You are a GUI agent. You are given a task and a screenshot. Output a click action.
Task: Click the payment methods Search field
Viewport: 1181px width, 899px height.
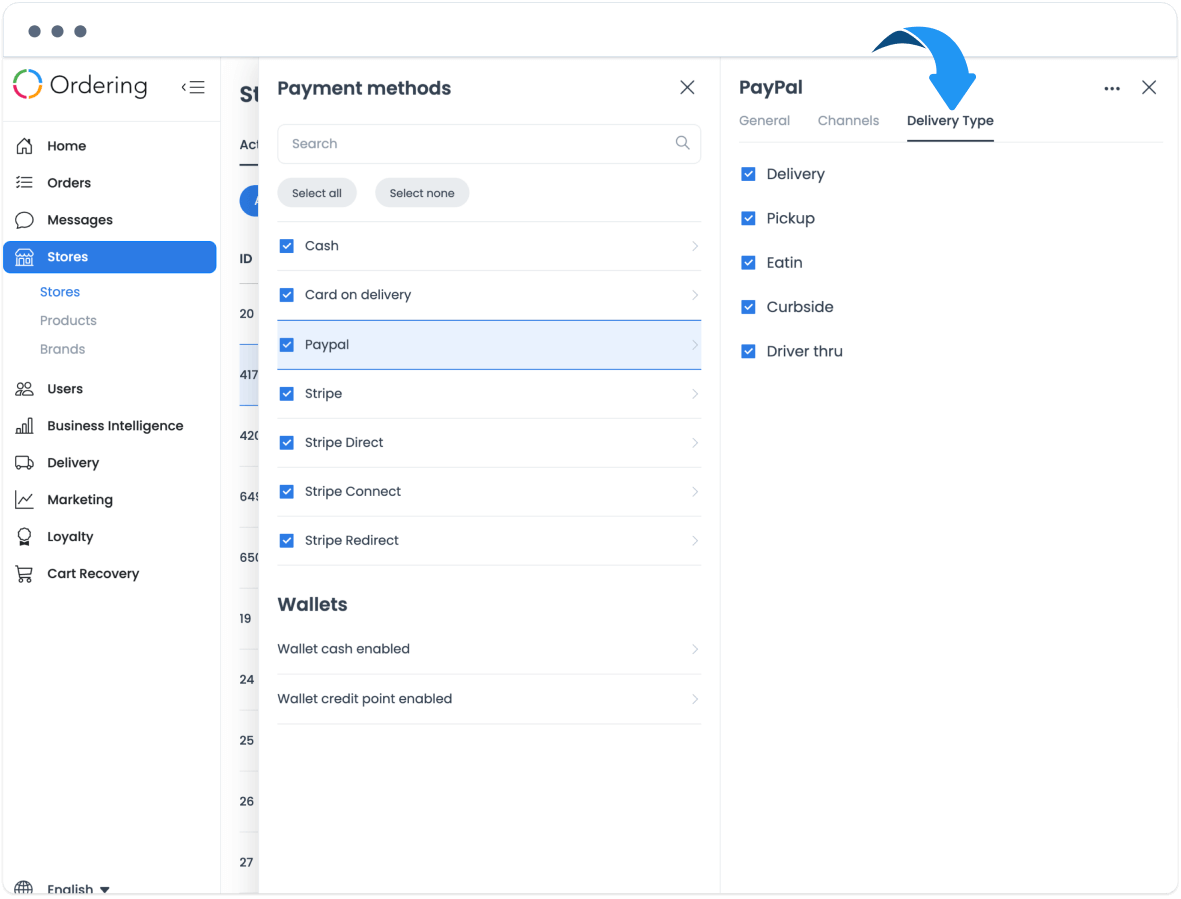pos(489,144)
